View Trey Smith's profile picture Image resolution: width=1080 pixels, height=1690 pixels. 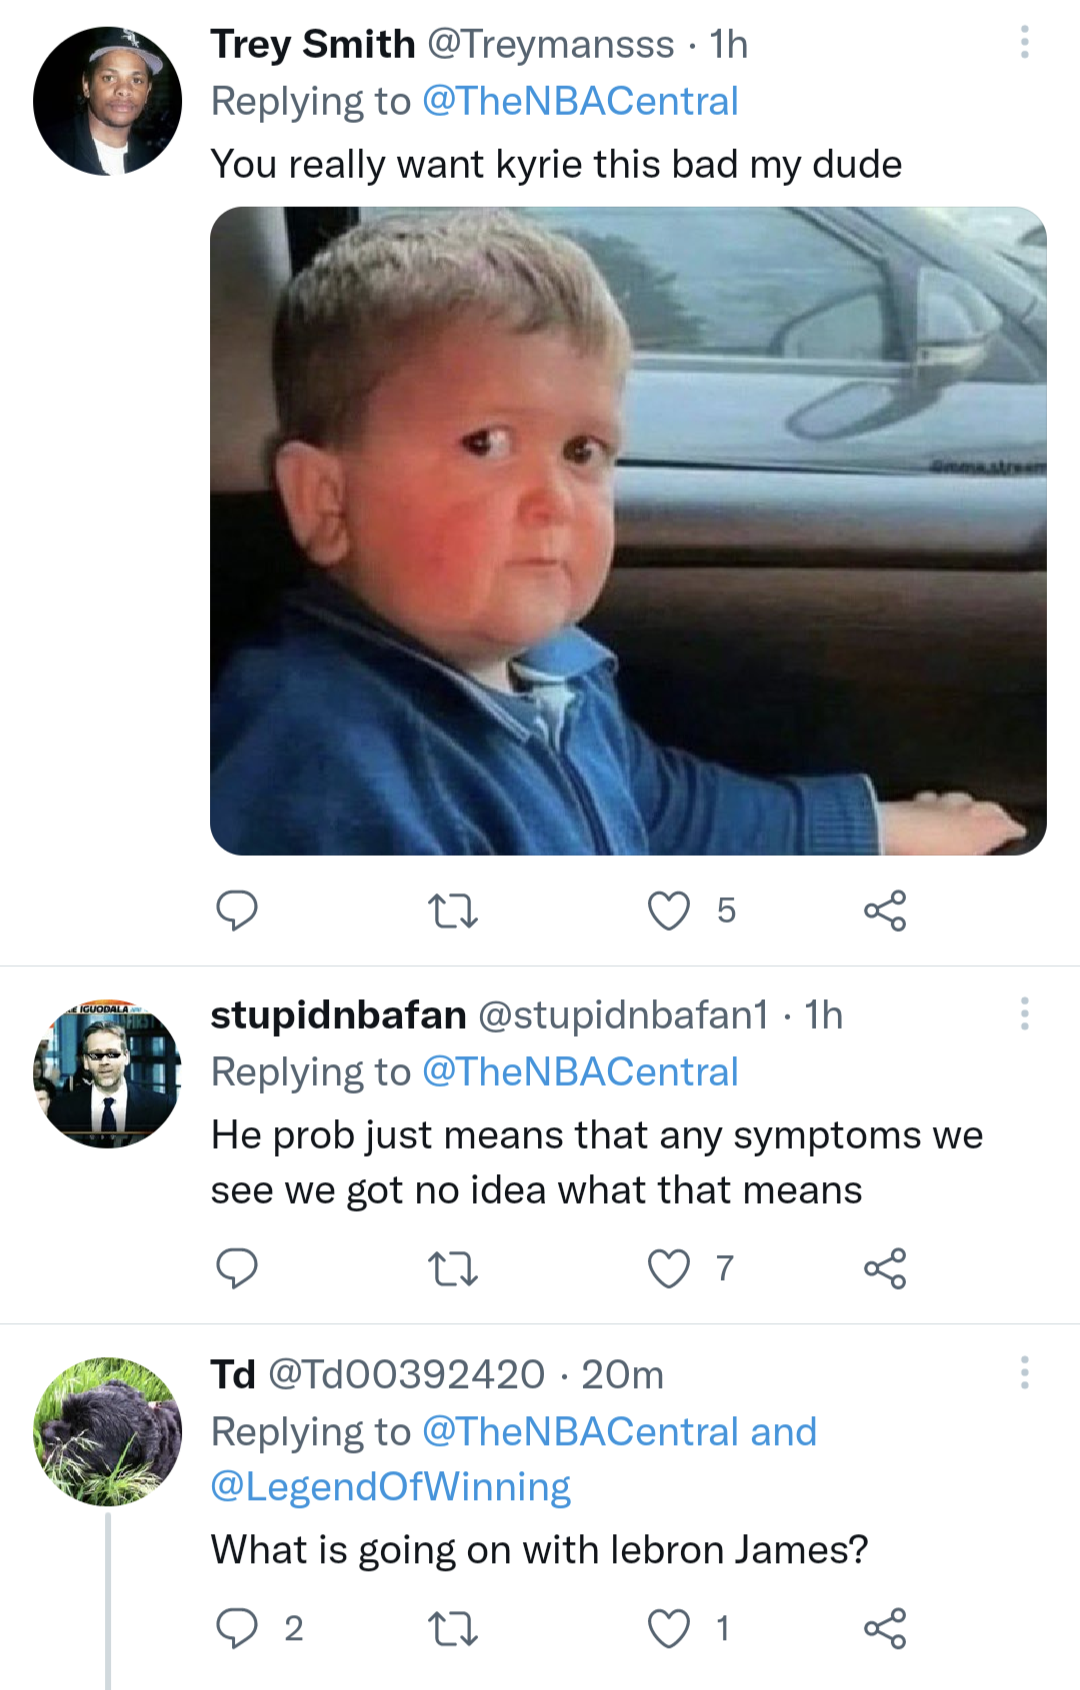[108, 101]
